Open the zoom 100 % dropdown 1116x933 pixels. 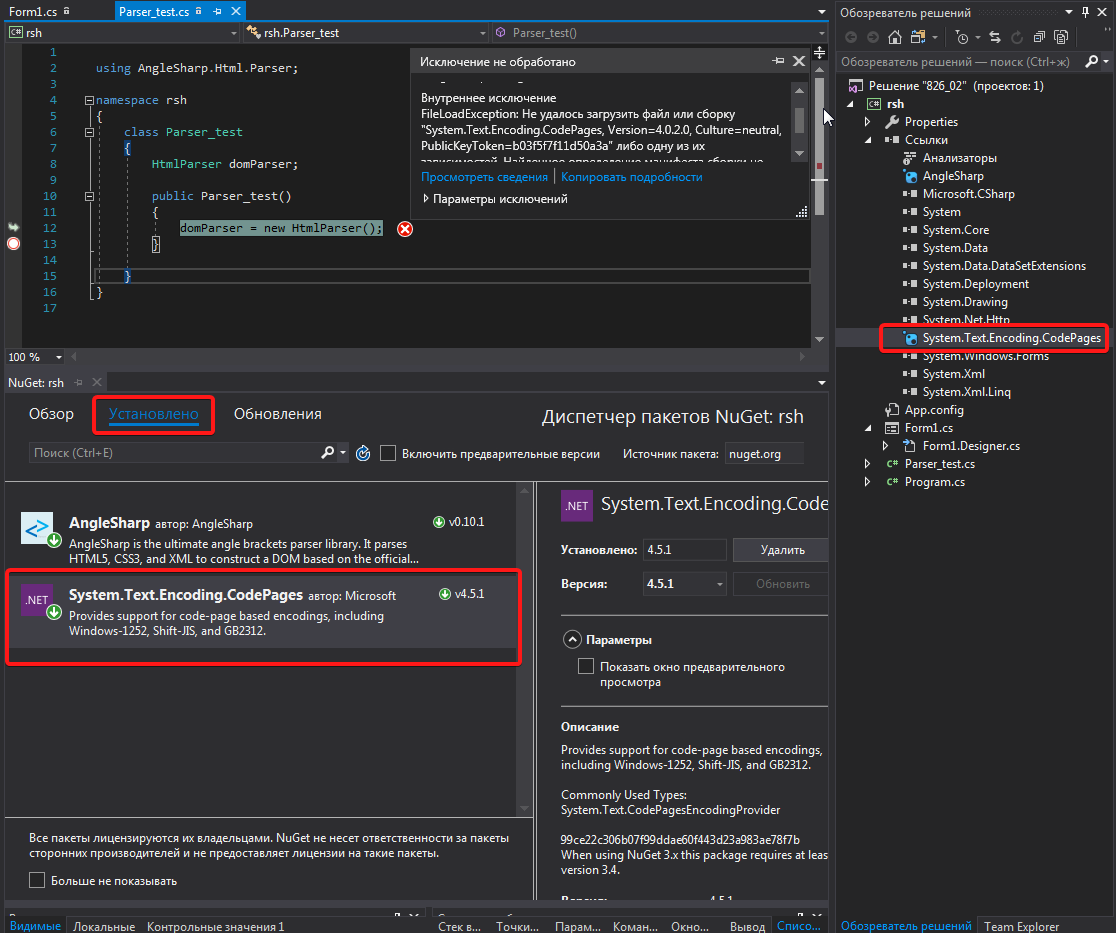click(x=58, y=357)
